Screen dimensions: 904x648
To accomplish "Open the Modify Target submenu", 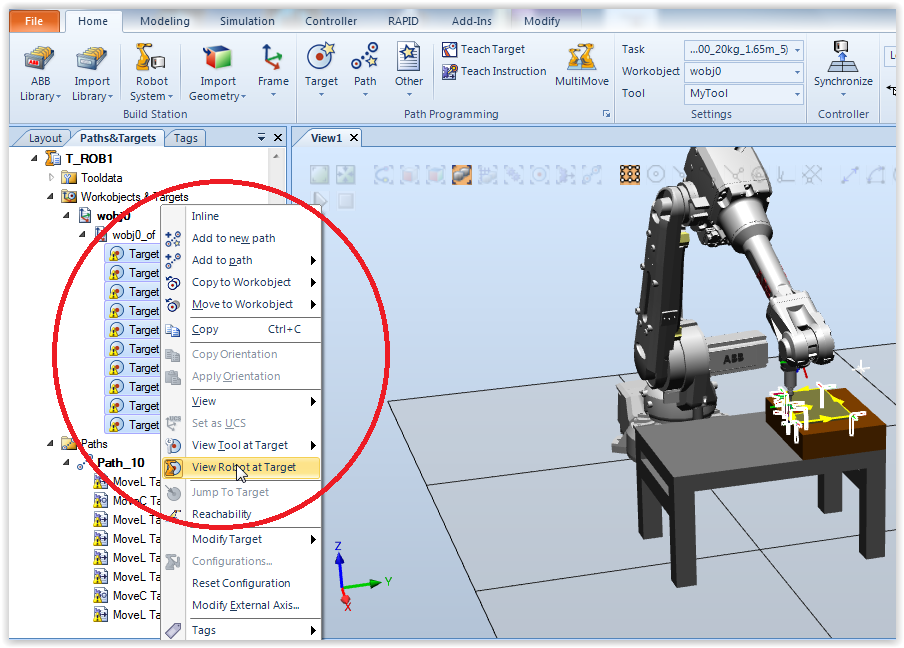I will [241, 539].
